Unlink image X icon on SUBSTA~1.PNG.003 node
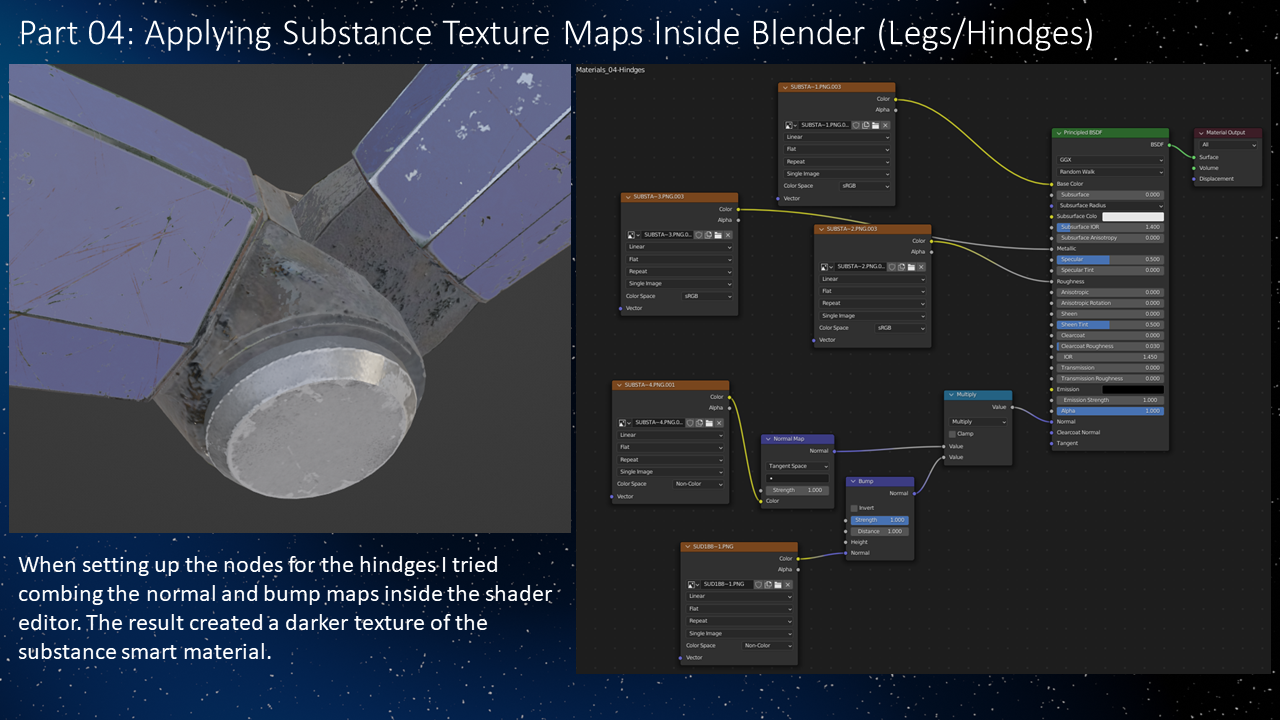 point(885,125)
